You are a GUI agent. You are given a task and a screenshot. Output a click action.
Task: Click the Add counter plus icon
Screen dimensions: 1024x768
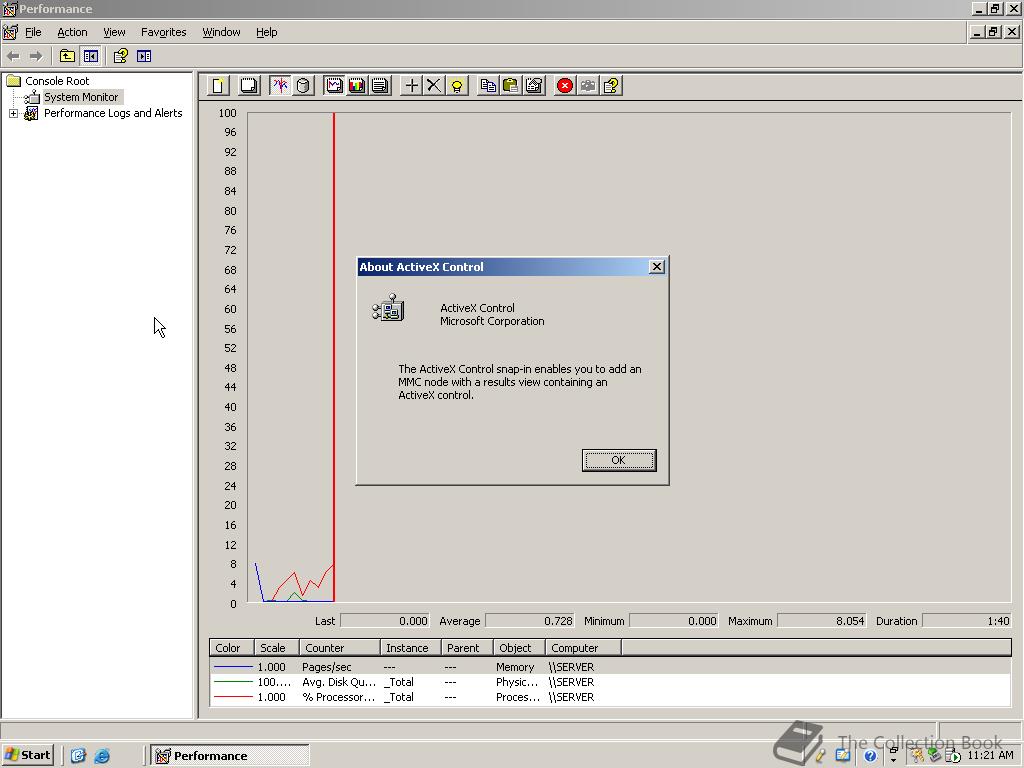(411, 86)
